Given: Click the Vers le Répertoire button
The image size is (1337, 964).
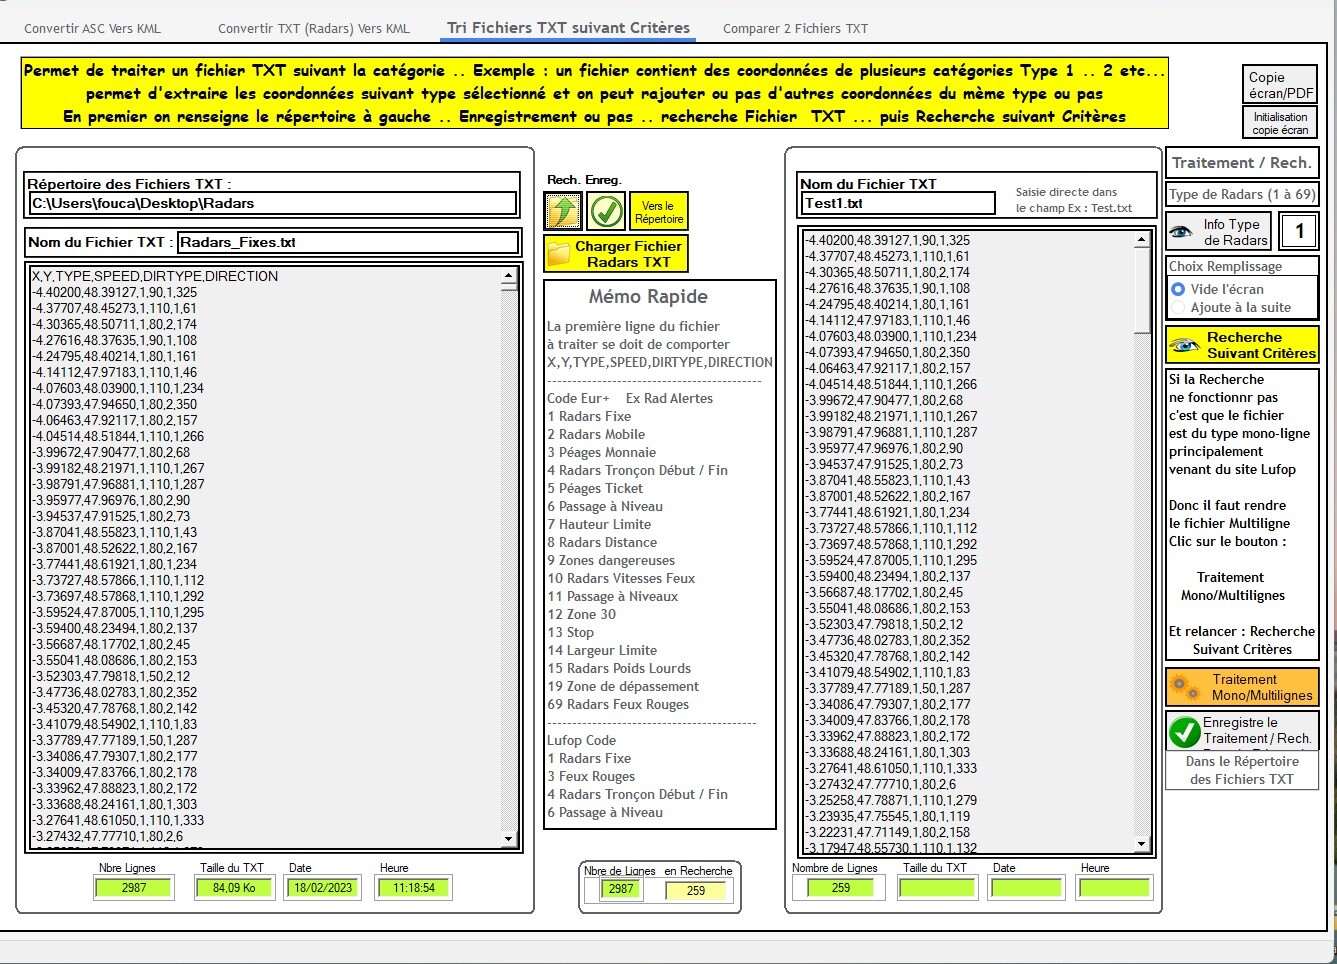Looking at the screenshot, I should coord(658,212).
